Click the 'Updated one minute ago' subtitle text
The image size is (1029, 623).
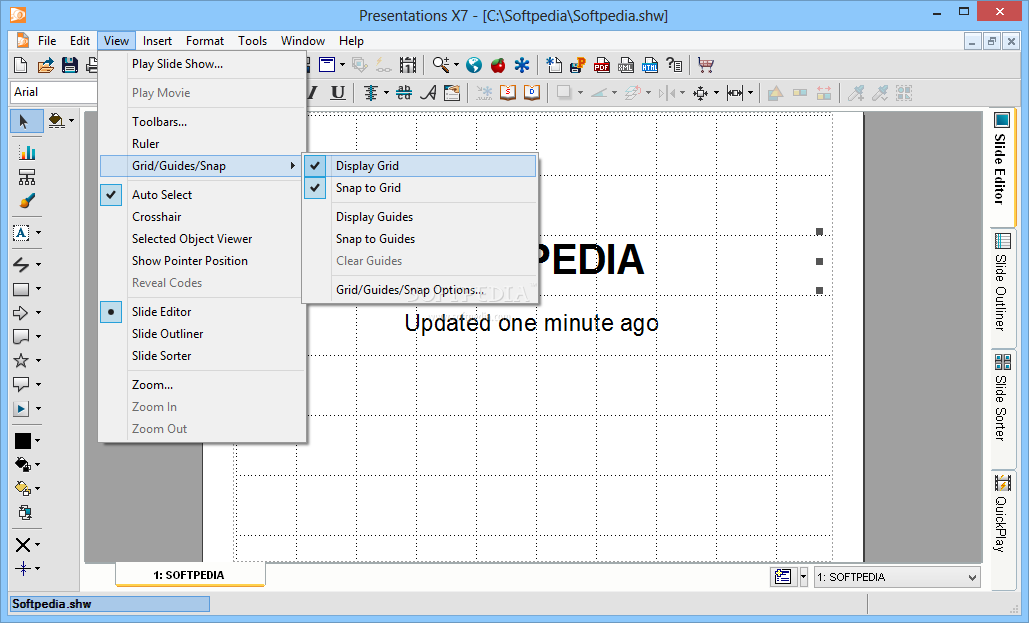click(x=532, y=324)
